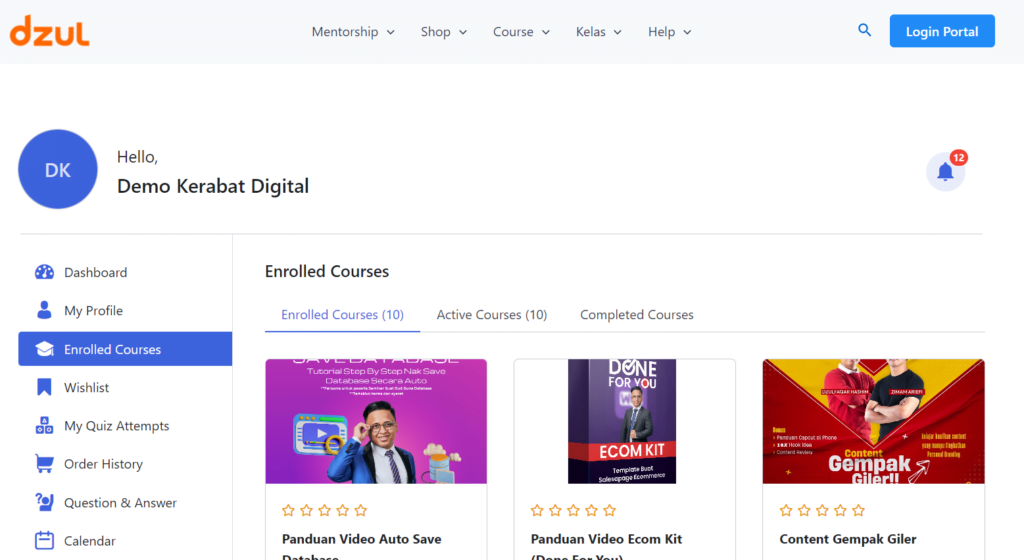
Task: Switch to the Active Courses tab
Action: (x=491, y=315)
